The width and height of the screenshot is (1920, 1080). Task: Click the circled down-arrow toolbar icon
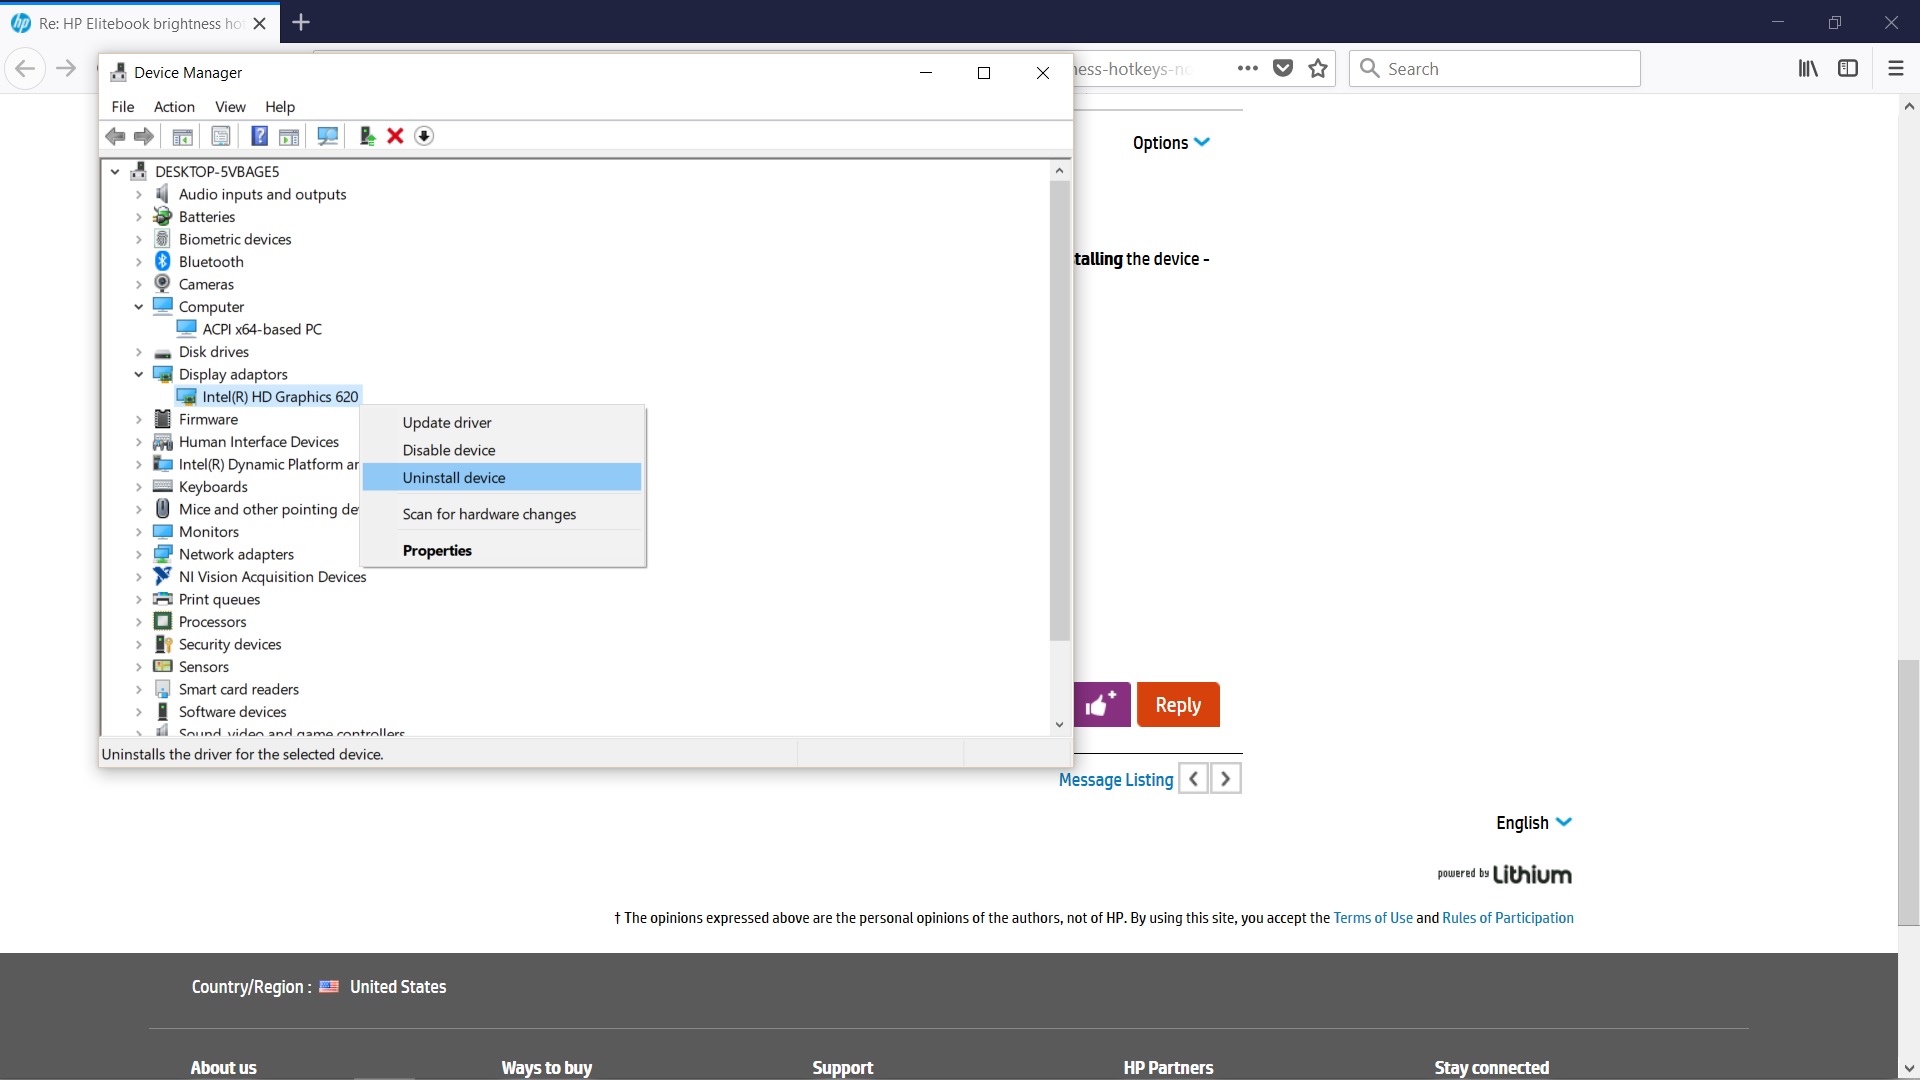[424, 136]
